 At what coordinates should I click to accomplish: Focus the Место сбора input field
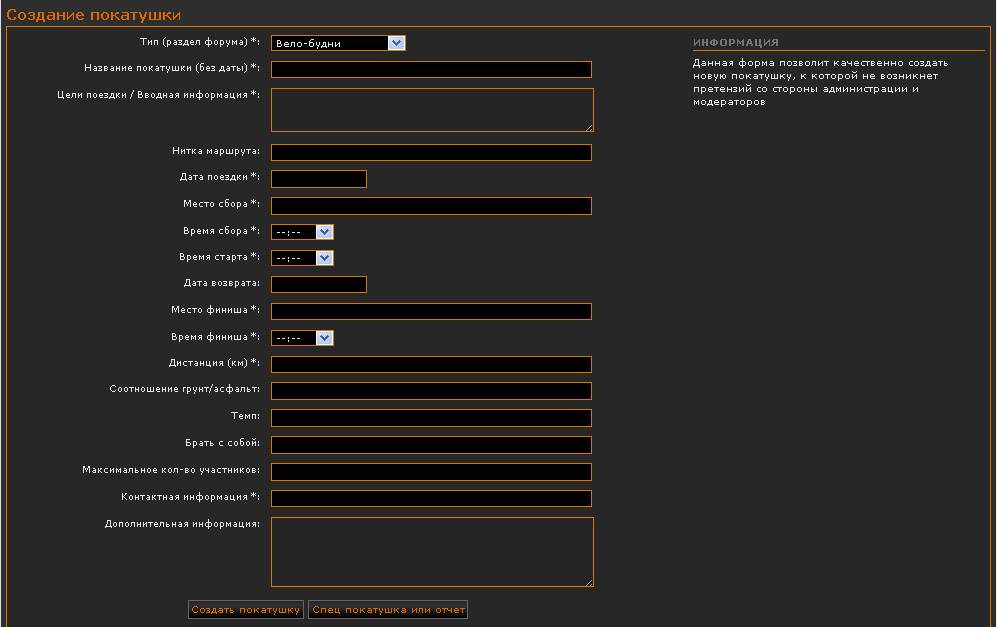pyautogui.click(x=431, y=206)
